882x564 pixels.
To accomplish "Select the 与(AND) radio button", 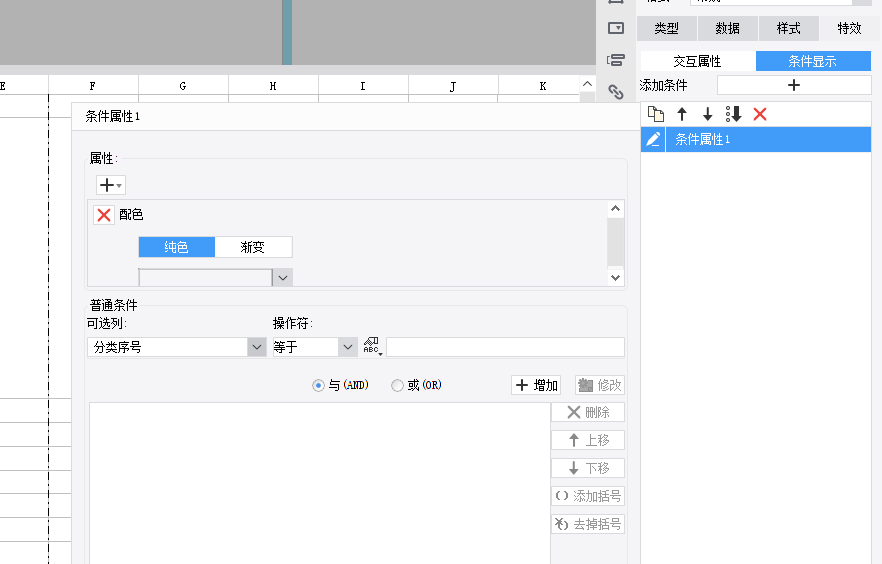I will tap(319, 385).
